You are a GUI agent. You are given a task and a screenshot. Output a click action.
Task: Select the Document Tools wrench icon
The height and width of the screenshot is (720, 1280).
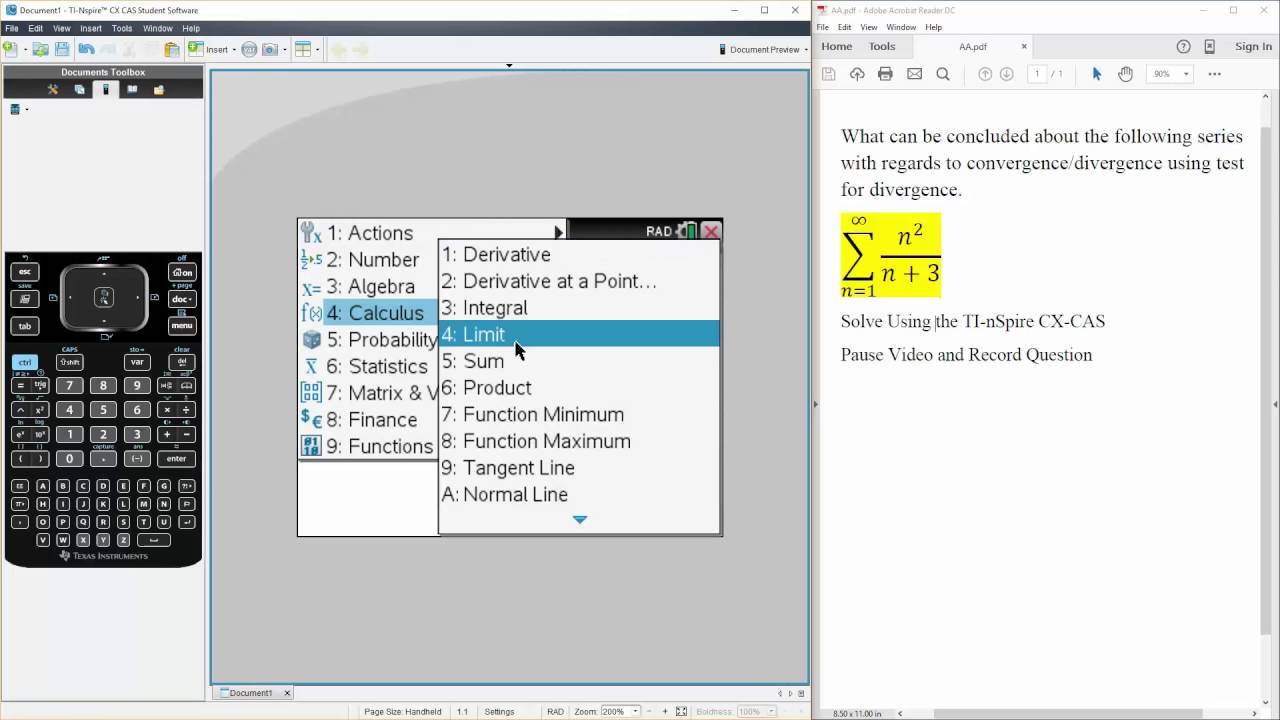(53, 89)
